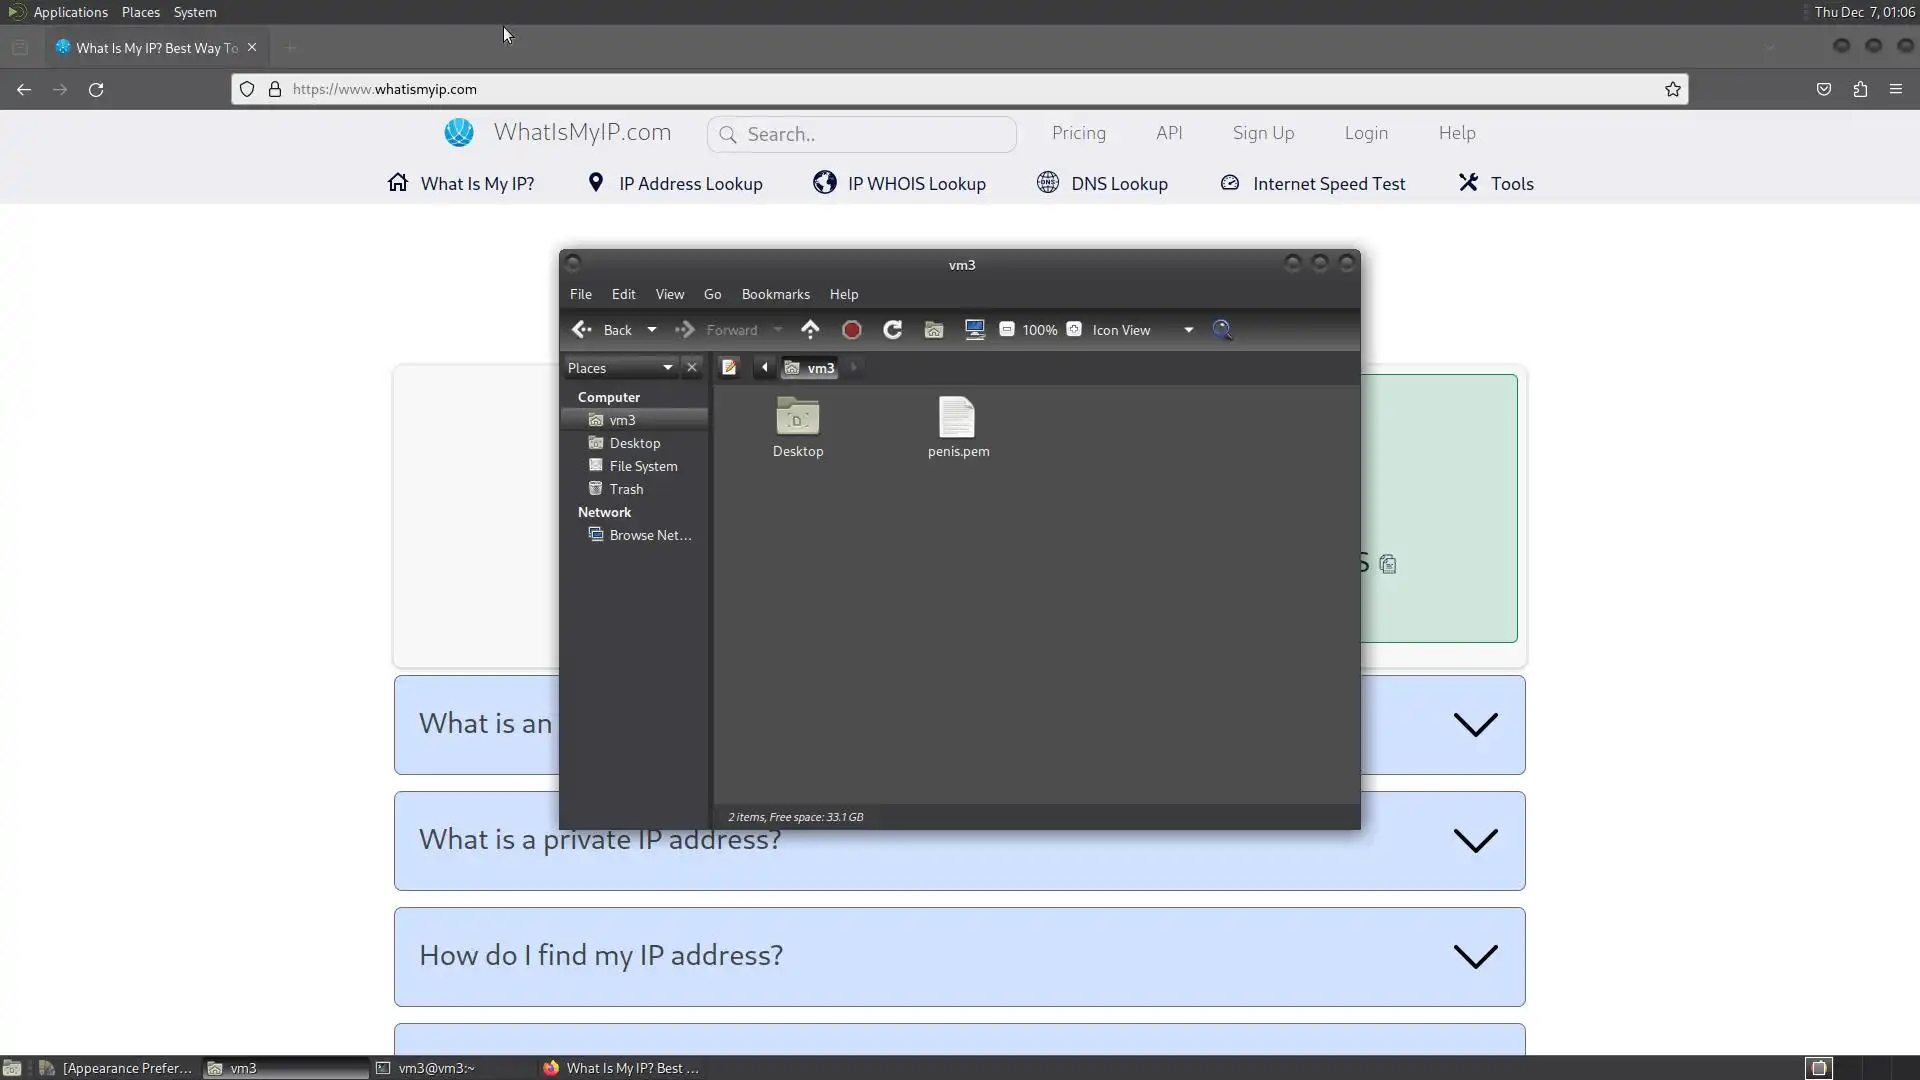The height and width of the screenshot is (1080, 1920).
Task: Open Computer location from toolbar icon
Action: pos(975,329)
